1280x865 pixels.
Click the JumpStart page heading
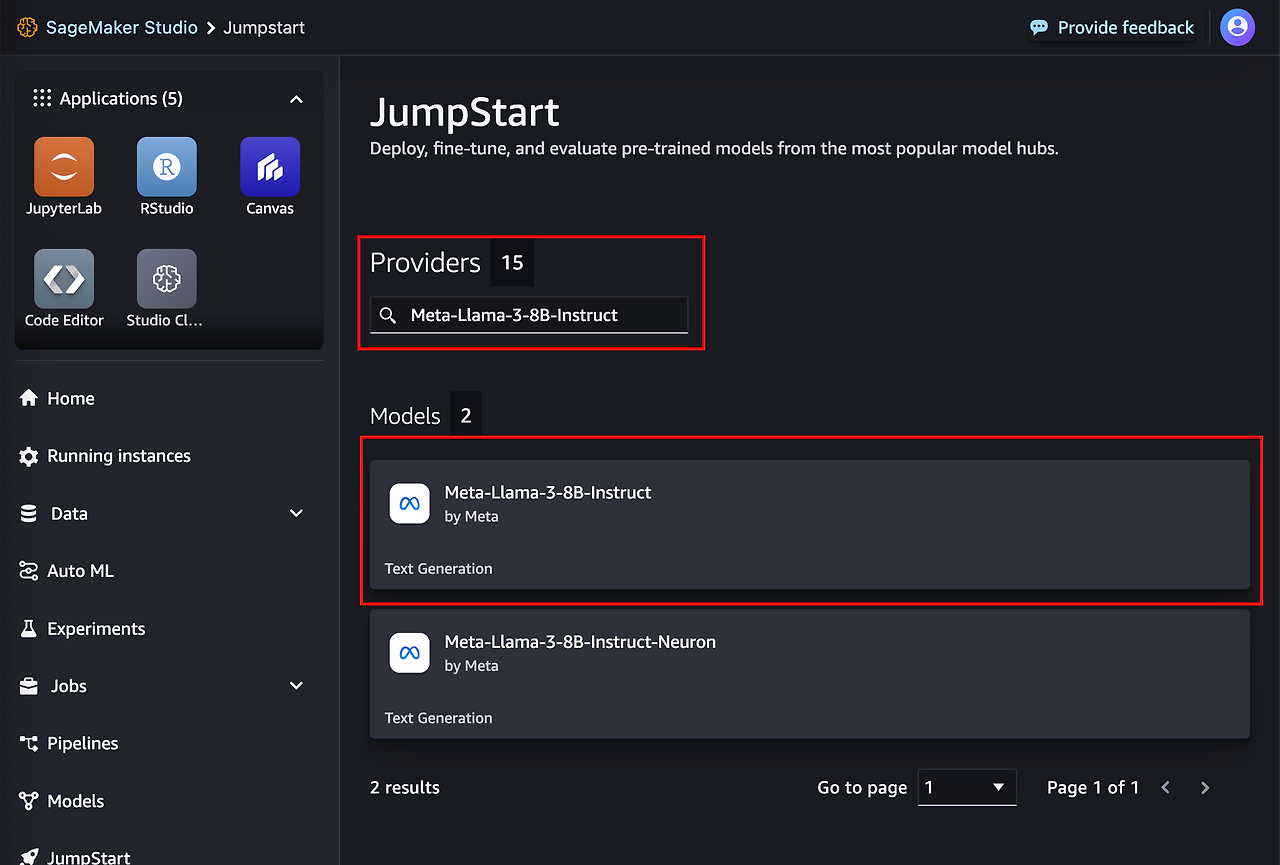(x=465, y=112)
